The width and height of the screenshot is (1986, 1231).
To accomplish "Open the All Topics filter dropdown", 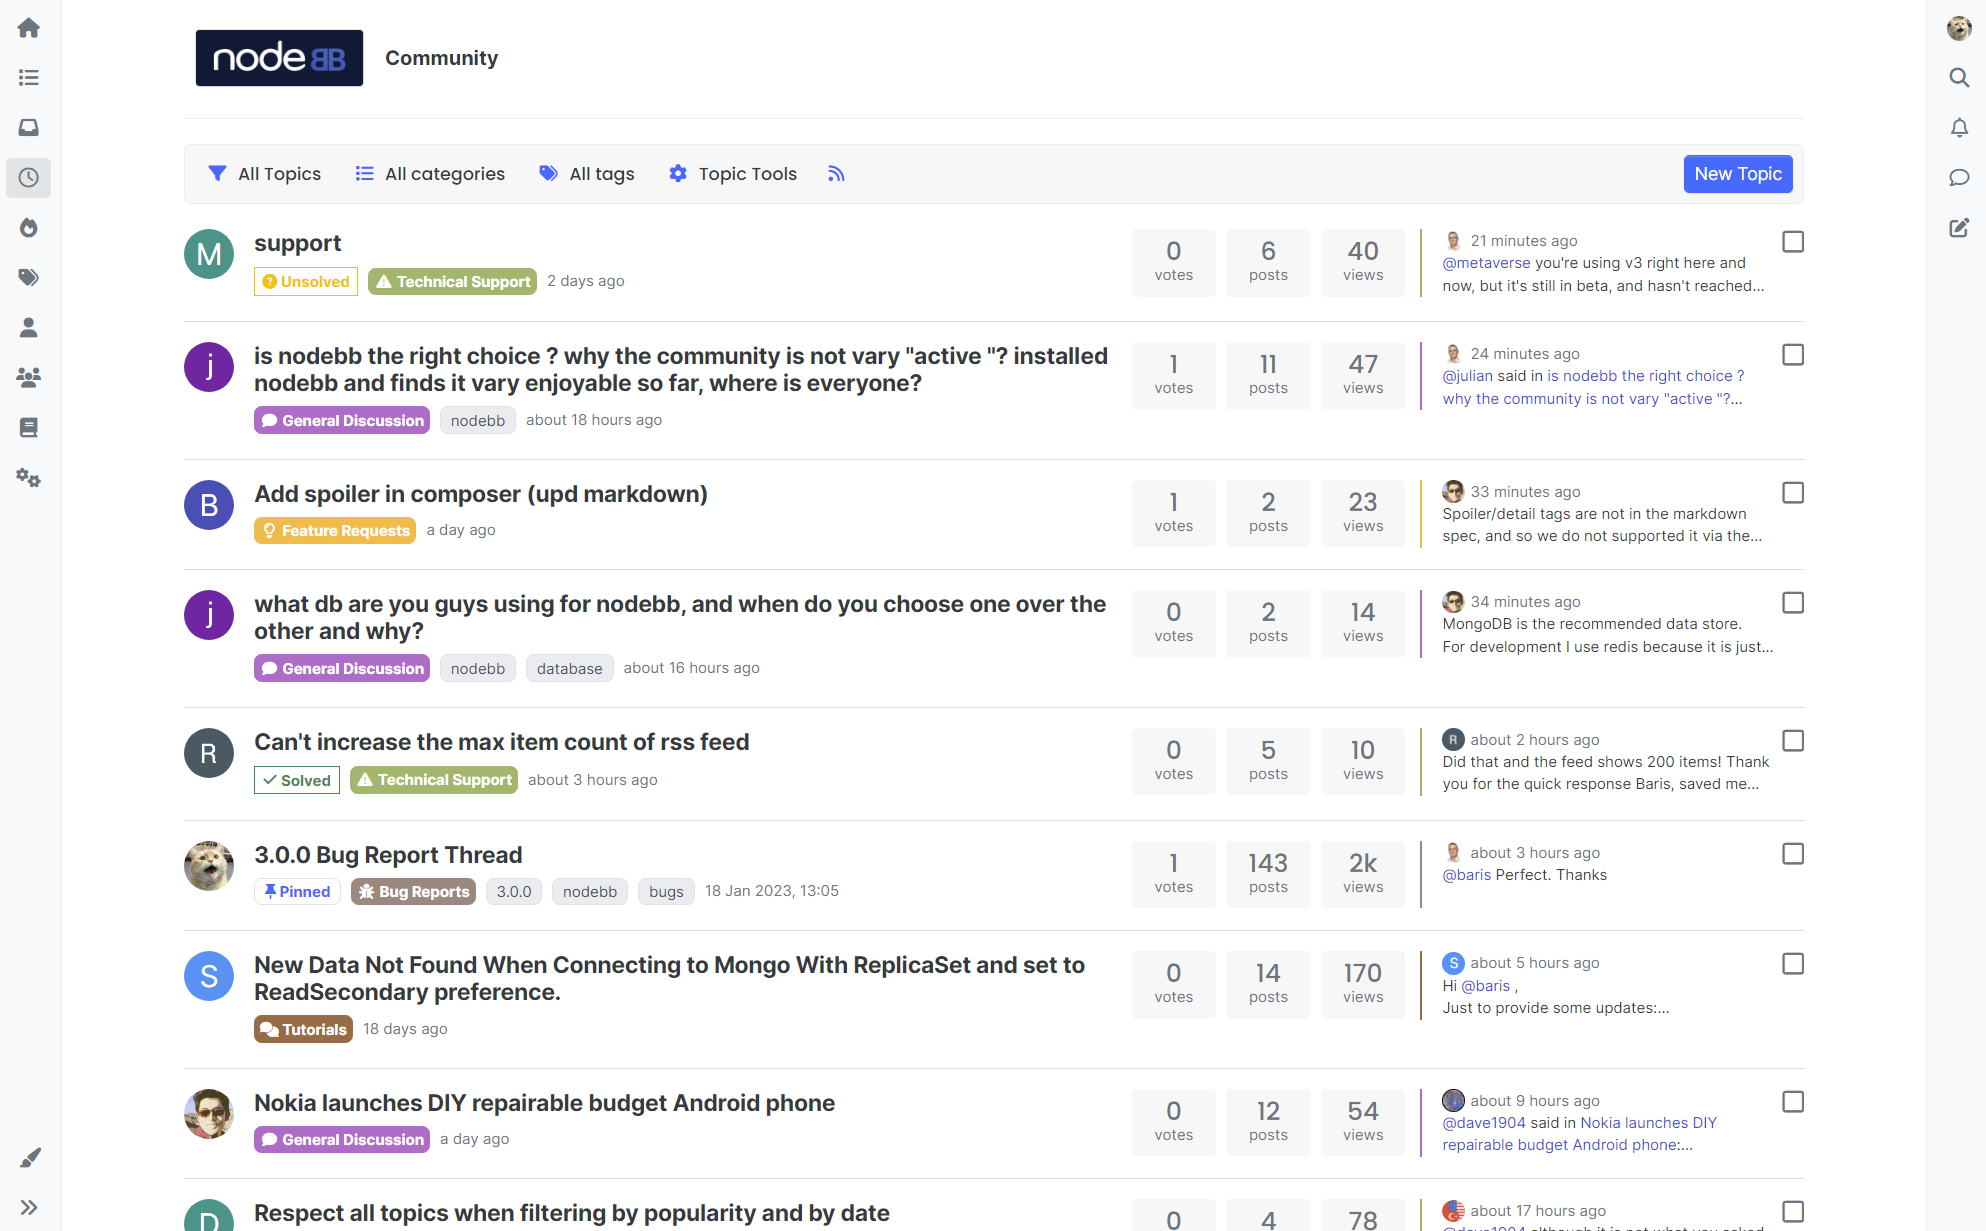I will click(x=265, y=174).
